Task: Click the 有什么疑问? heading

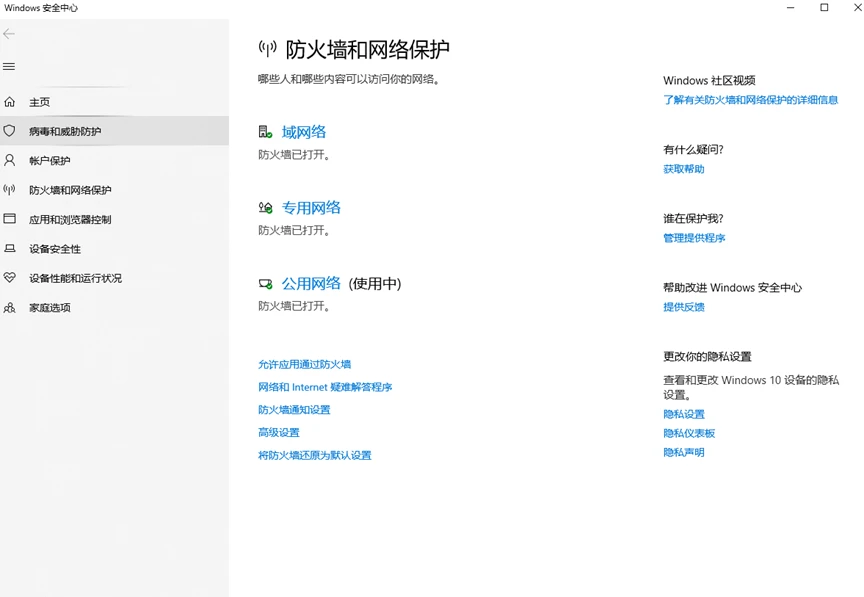Action: [693, 149]
